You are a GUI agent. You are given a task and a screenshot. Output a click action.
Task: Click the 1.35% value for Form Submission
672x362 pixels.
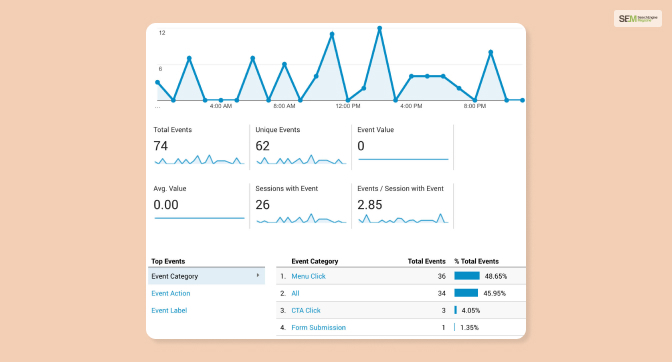pos(469,328)
